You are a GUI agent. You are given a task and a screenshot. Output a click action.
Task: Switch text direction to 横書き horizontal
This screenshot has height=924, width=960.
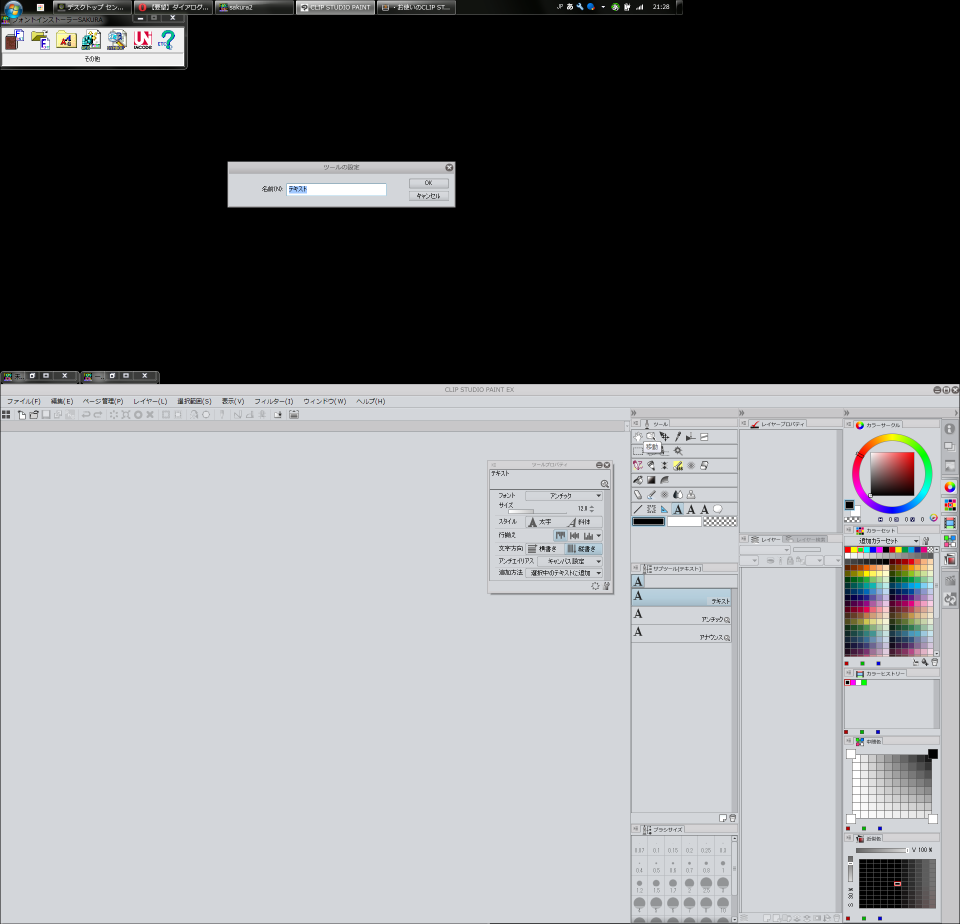pyautogui.click(x=542, y=548)
